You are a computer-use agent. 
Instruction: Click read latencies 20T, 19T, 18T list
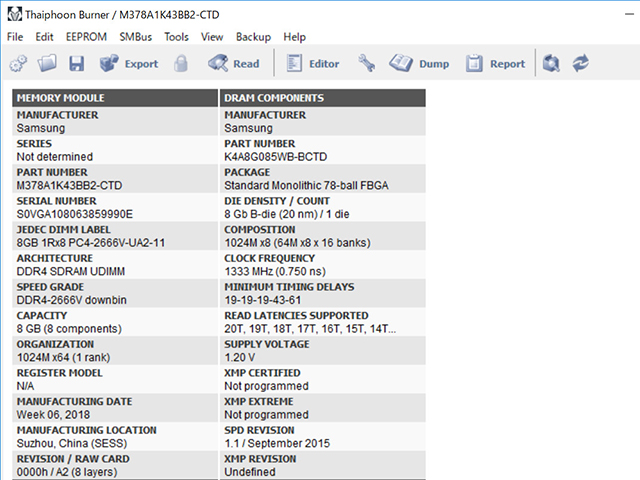[310, 329]
